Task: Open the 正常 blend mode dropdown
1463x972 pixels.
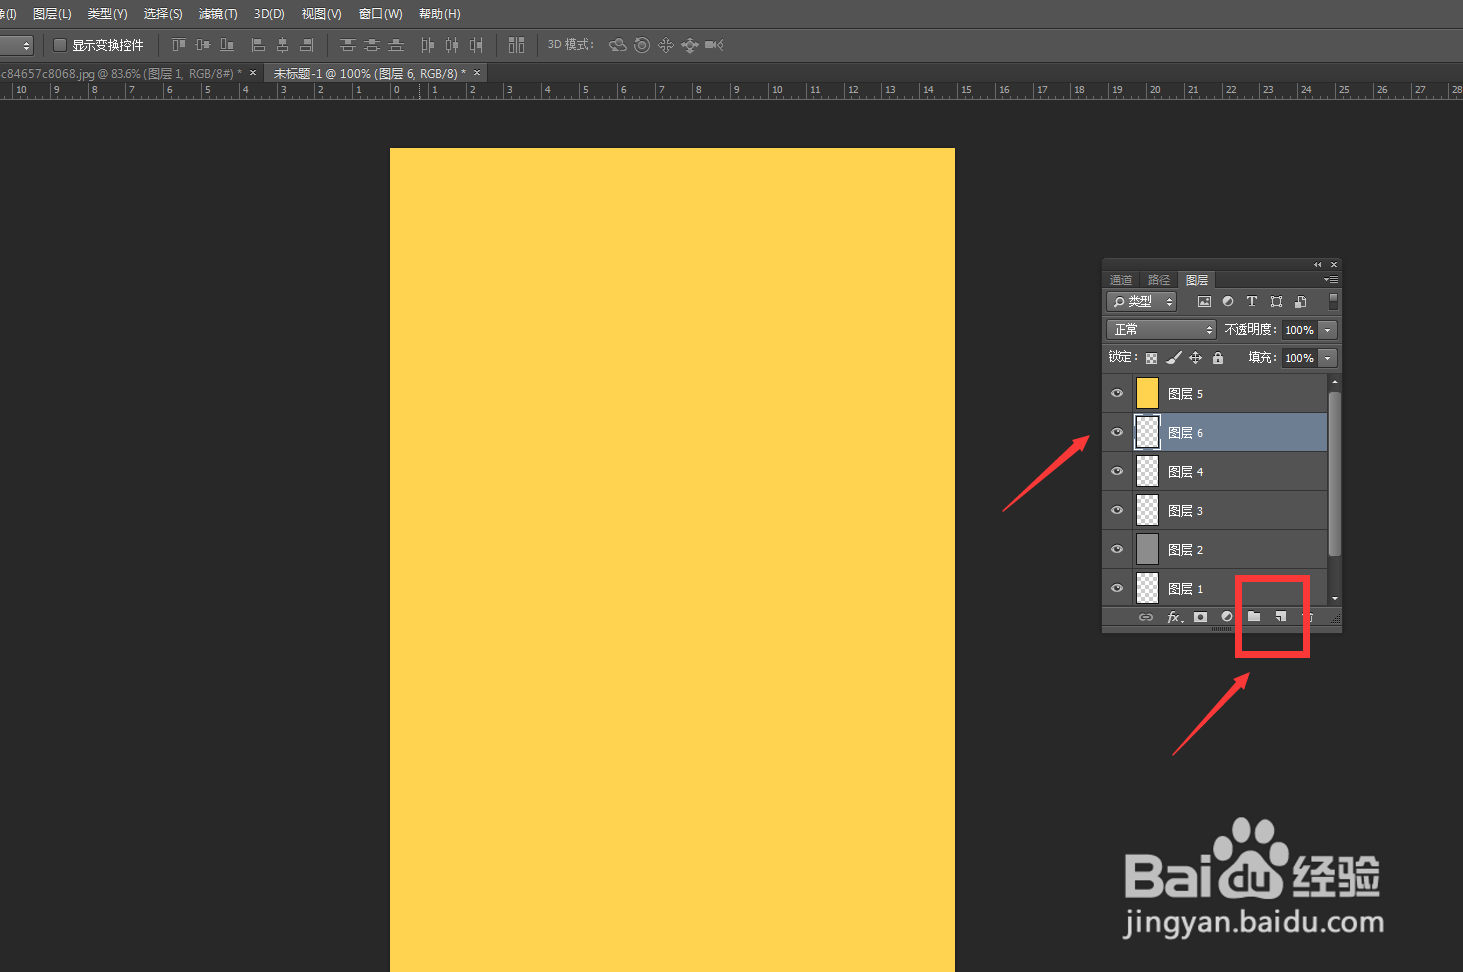Action: click(x=1161, y=329)
